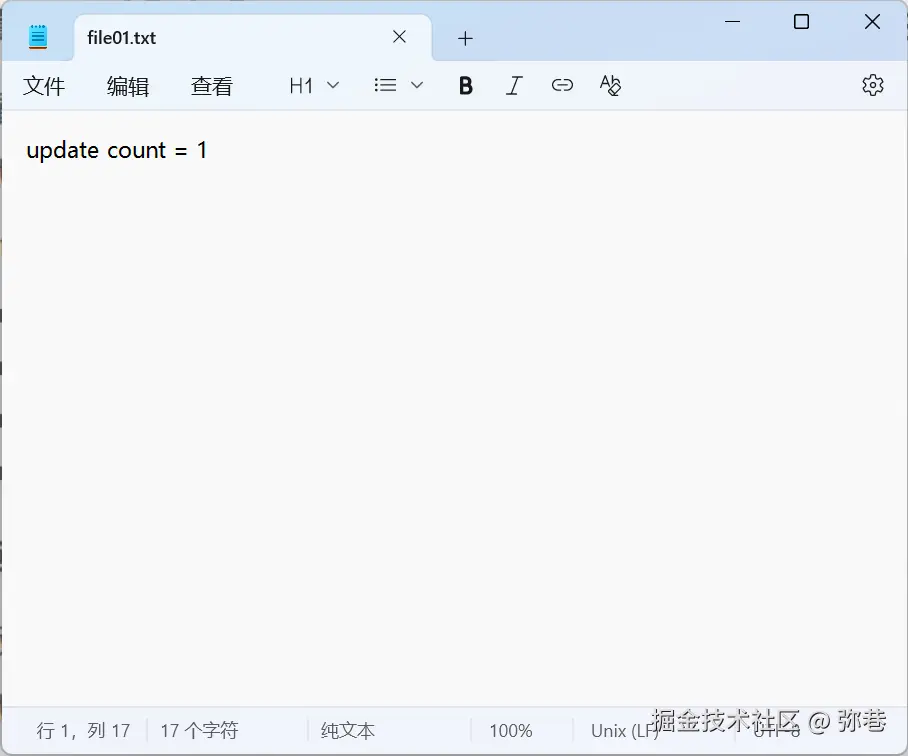The height and width of the screenshot is (756, 908).
Task: Close the Notepad window
Action: pyautogui.click(x=872, y=22)
